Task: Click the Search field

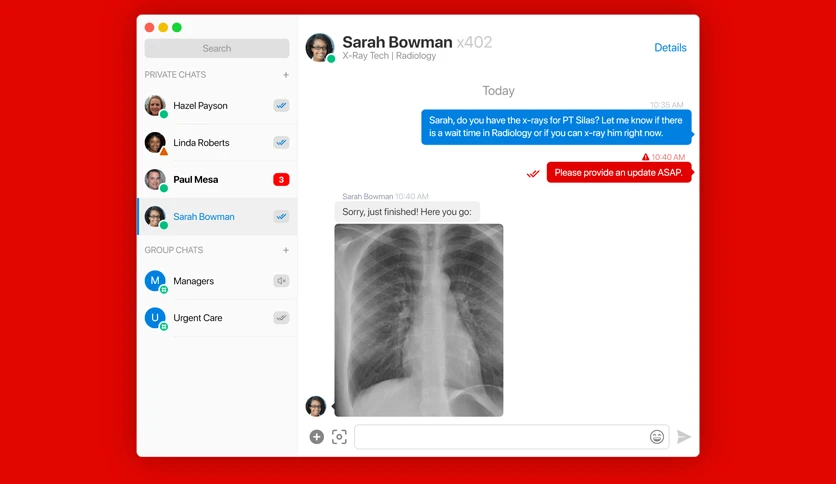Action: (217, 49)
